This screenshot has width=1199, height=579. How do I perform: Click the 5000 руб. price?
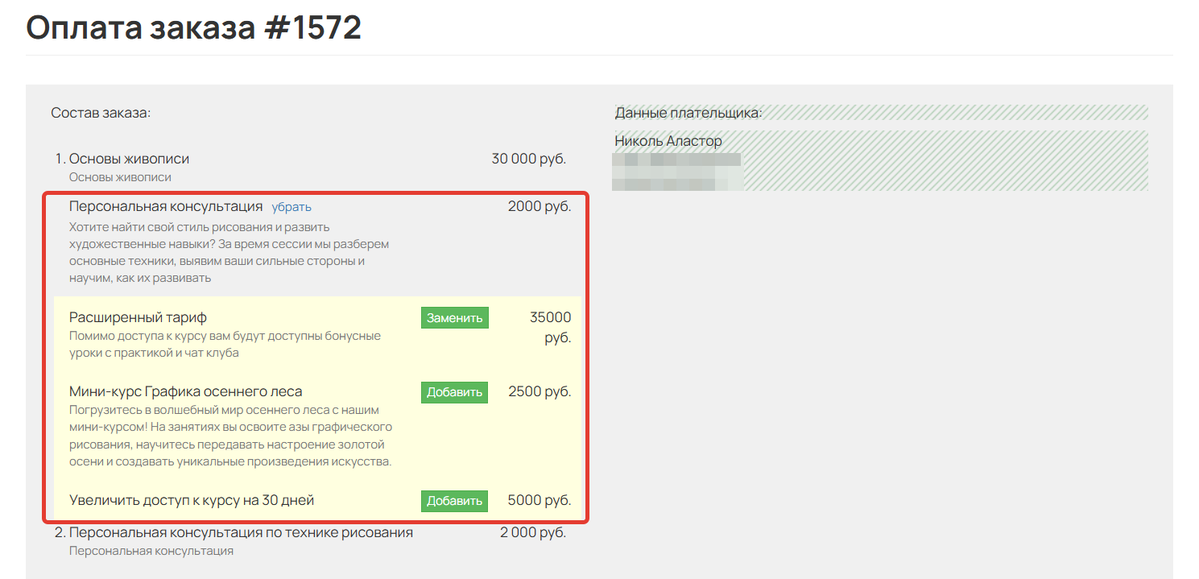tap(539, 501)
